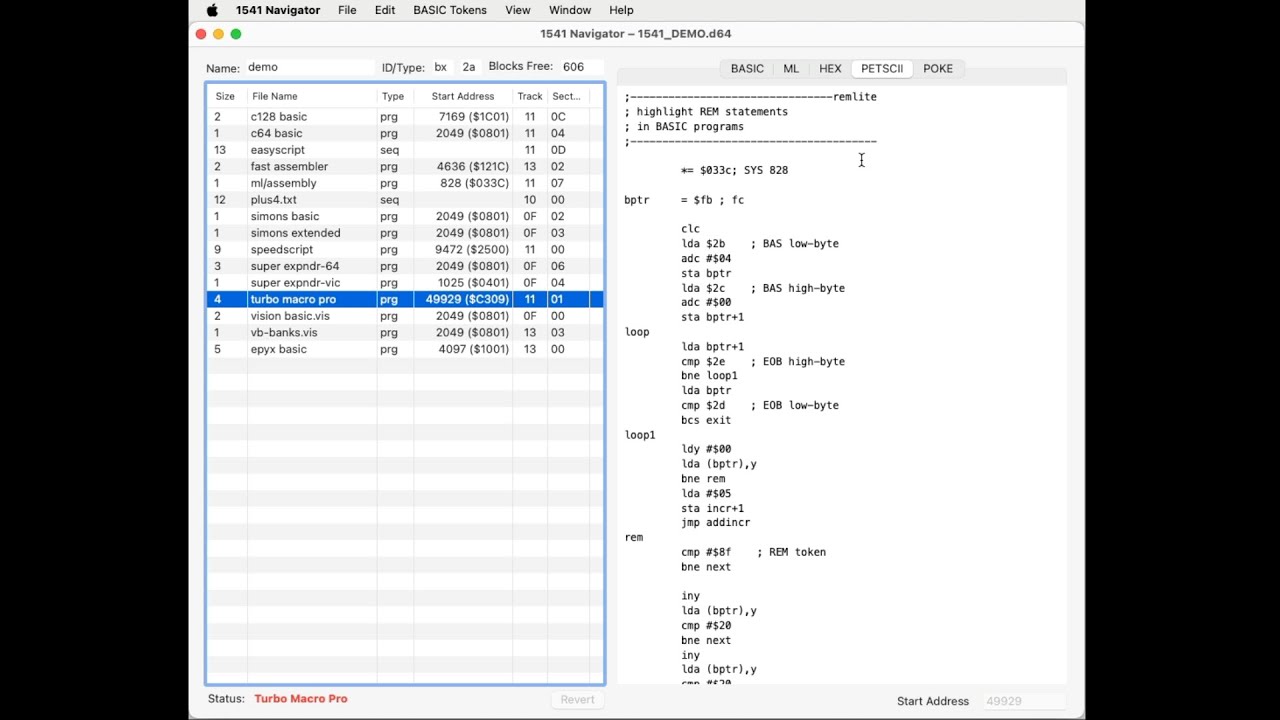Sort by the Type column header
1280x720 pixels.
pos(395,96)
